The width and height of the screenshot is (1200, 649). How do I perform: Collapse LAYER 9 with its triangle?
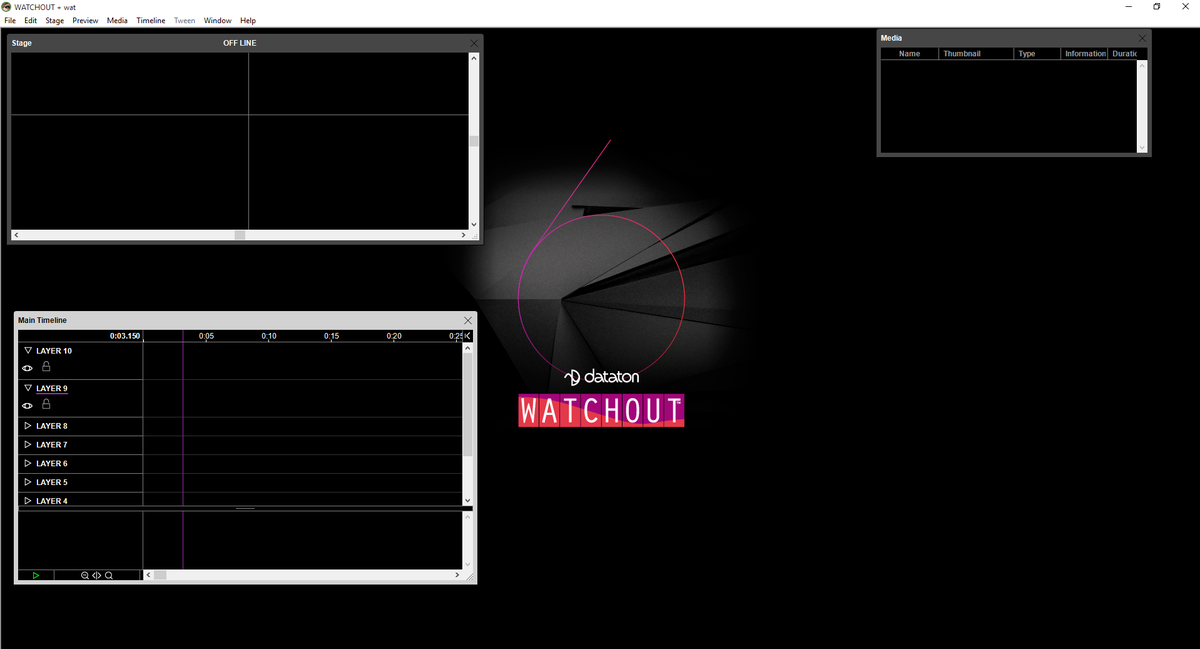coord(28,388)
